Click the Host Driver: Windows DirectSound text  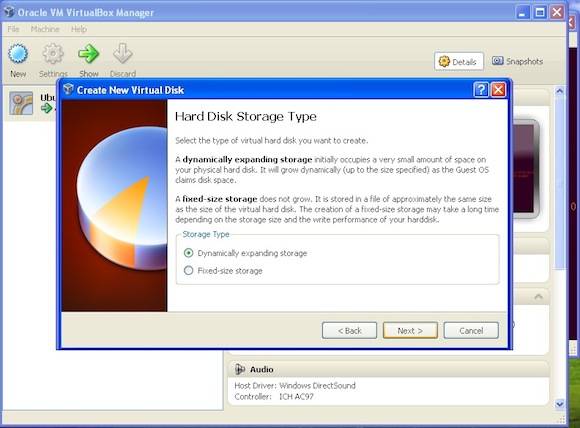(295, 385)
